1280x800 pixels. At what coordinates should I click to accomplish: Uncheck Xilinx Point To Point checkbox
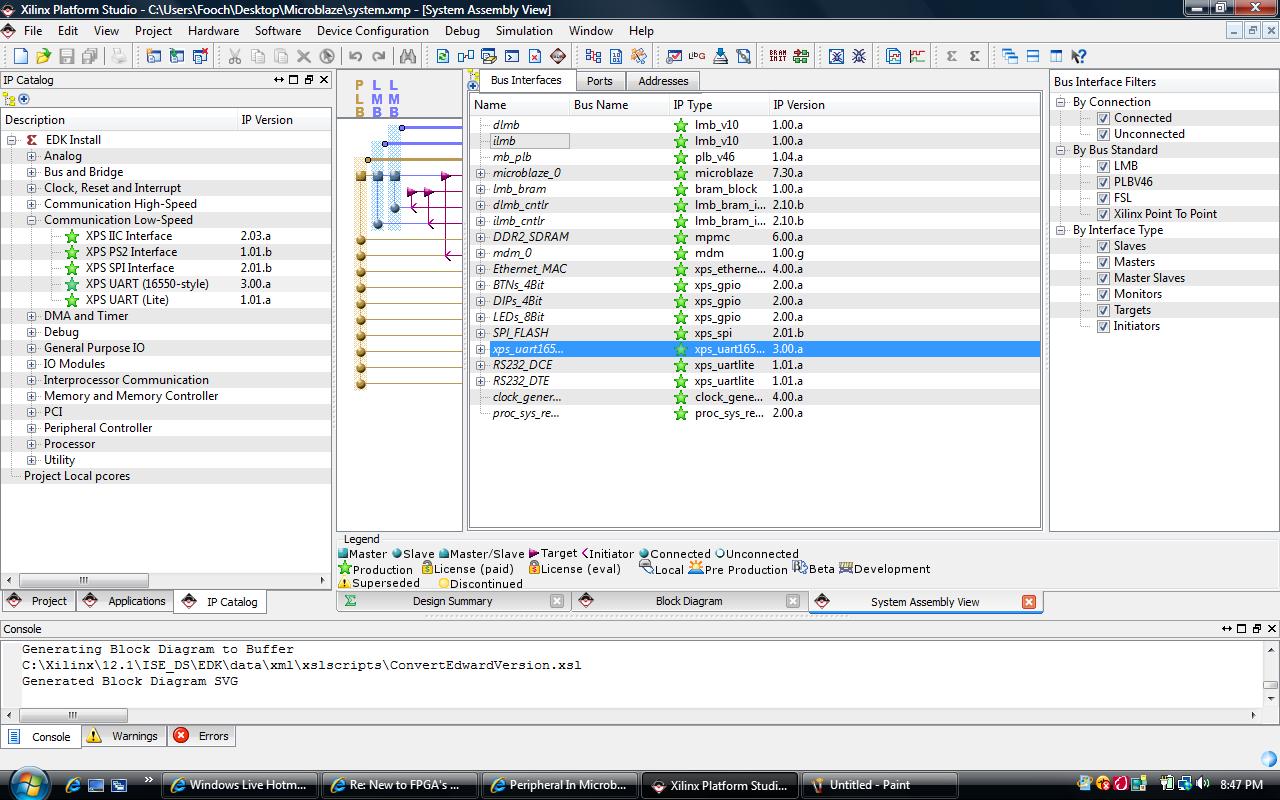[x=1103, y=214]
